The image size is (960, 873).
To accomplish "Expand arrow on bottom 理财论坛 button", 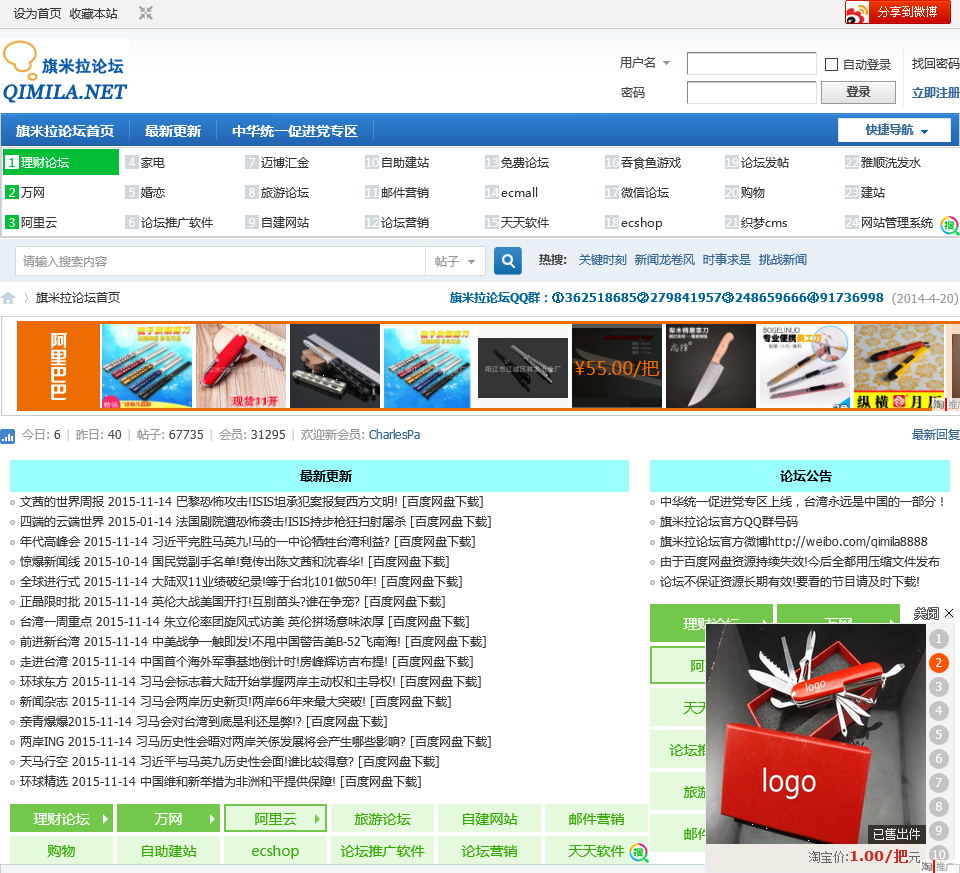I will [105, 819].
